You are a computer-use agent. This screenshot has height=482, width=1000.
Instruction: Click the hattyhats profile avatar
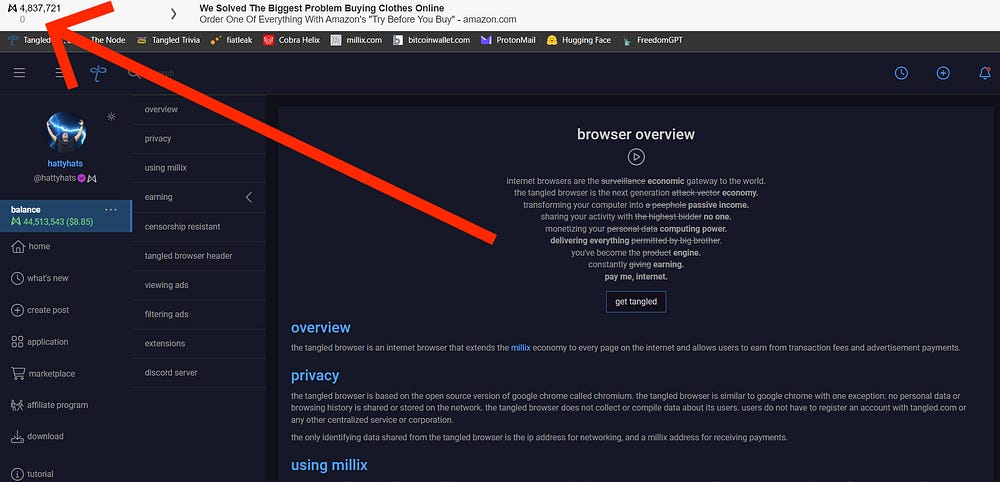pyautogui.click(x=66, y=133)
